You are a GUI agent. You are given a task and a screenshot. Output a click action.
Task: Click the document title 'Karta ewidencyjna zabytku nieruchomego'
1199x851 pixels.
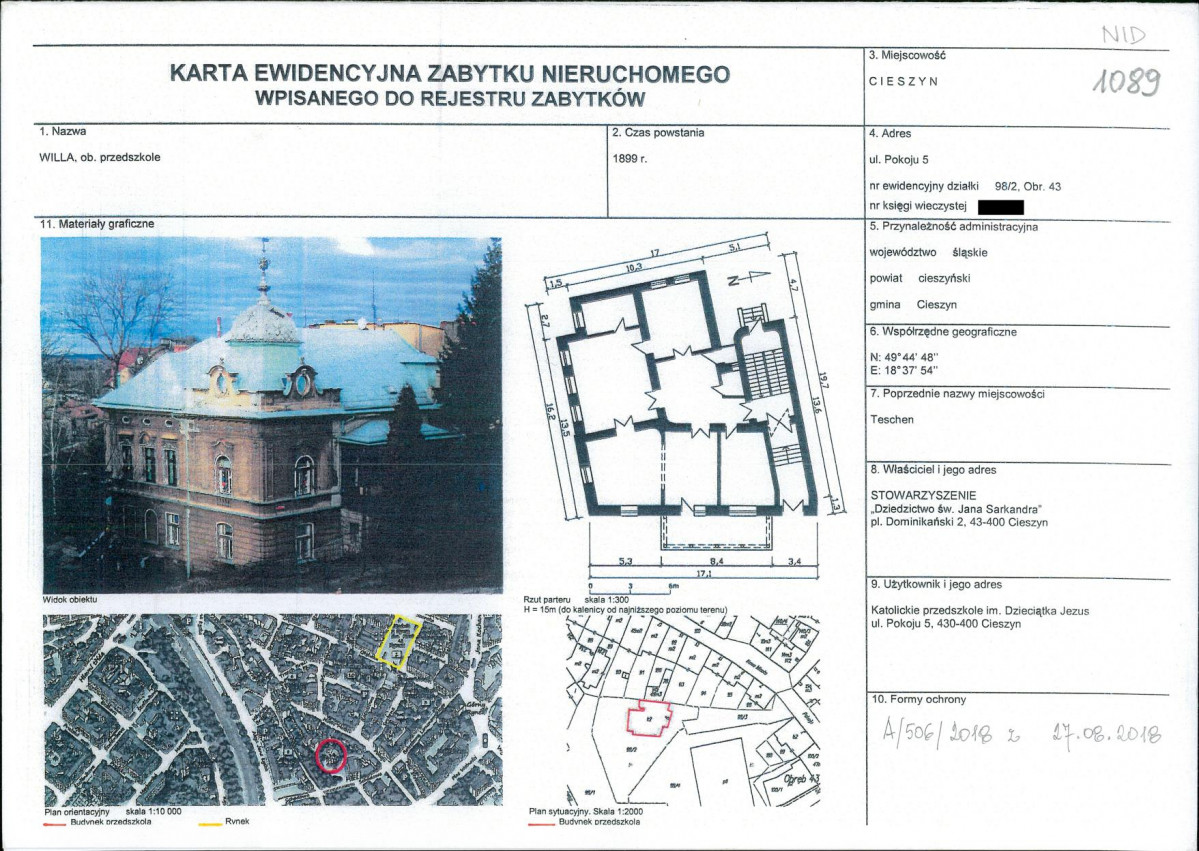pyautogui.click(x=450, y=74)
